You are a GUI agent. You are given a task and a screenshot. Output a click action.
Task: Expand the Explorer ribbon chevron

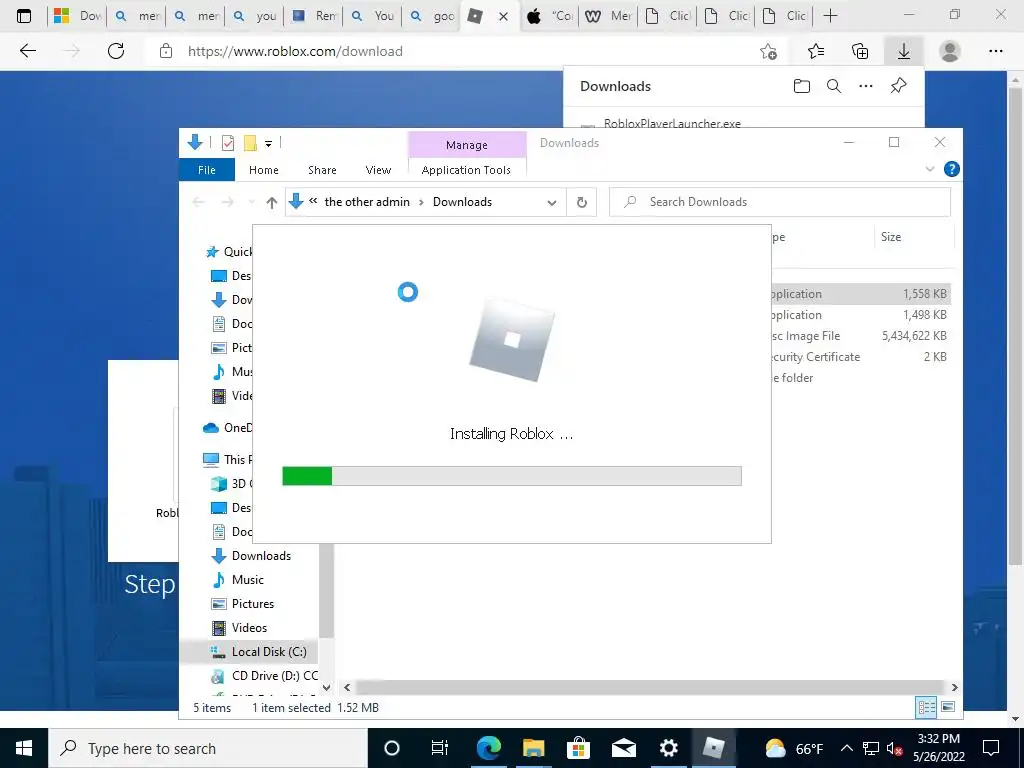tap(930, 170)
